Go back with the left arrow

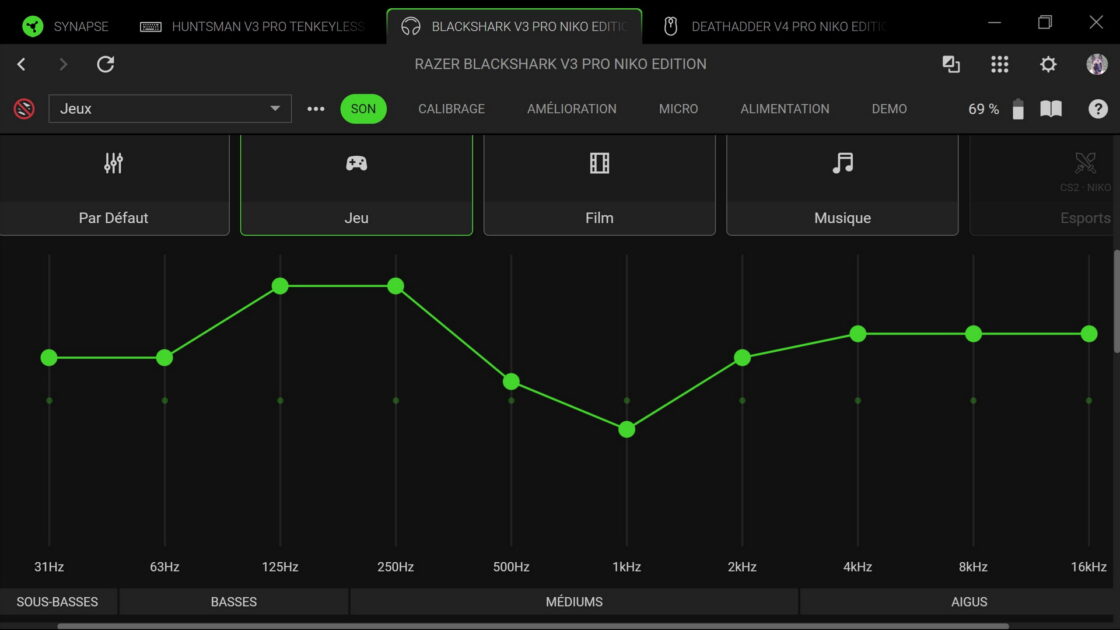21,64
